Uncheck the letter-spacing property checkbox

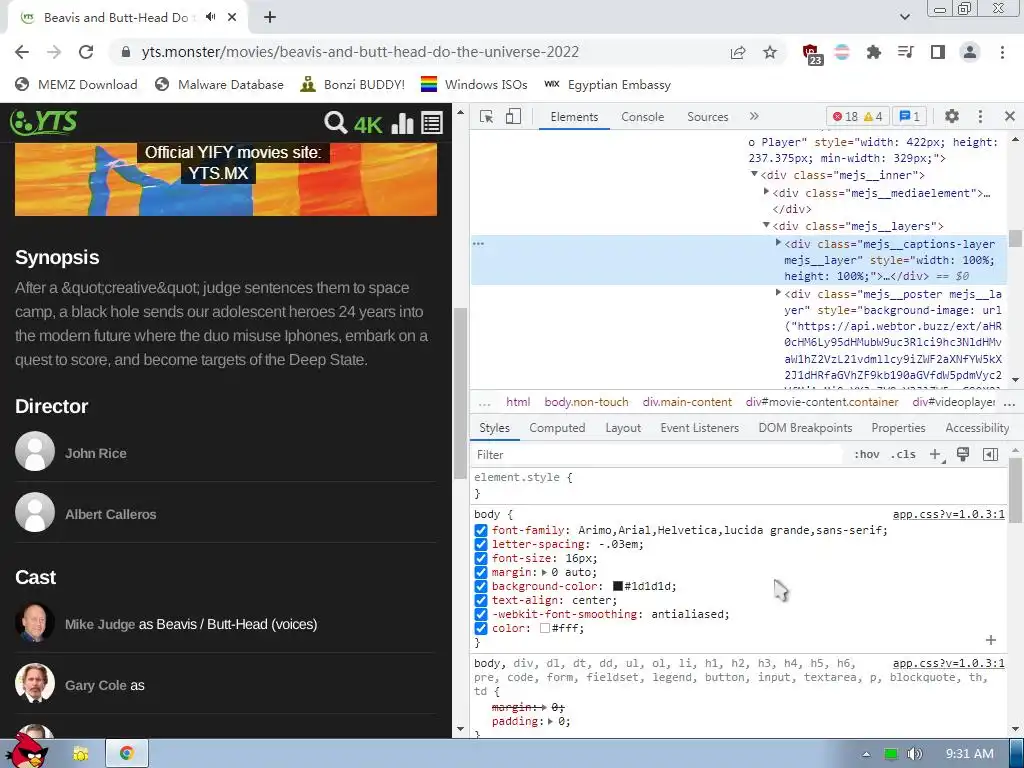coord(481,544)
